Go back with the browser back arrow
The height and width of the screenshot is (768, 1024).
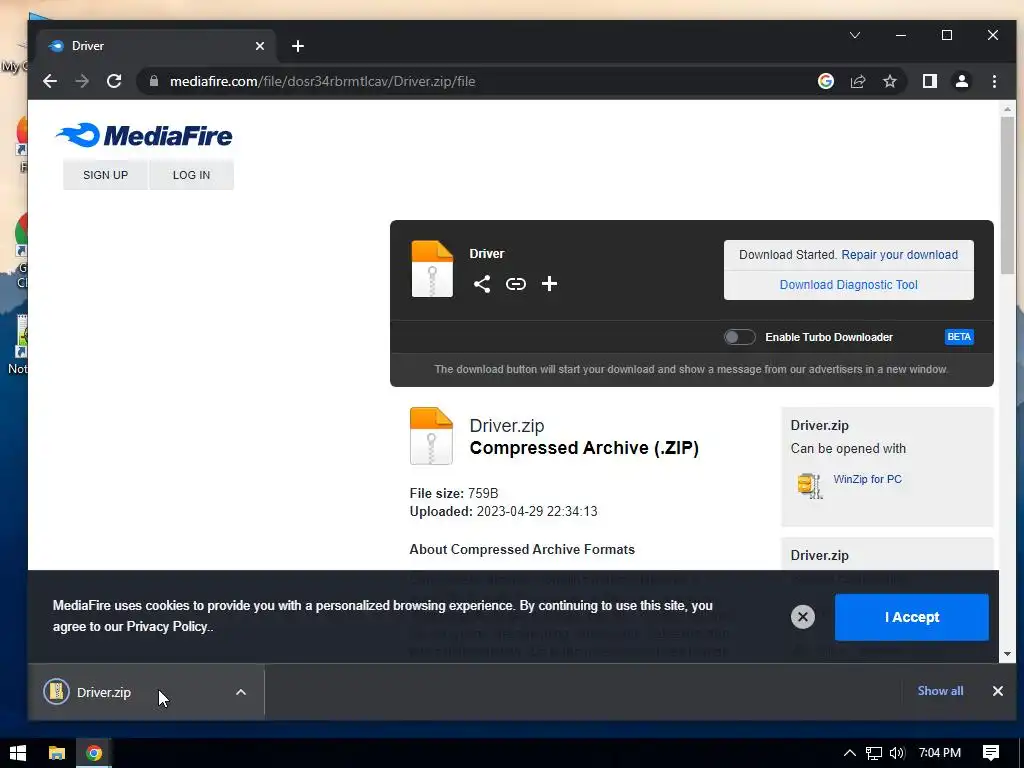coord(50,81)
